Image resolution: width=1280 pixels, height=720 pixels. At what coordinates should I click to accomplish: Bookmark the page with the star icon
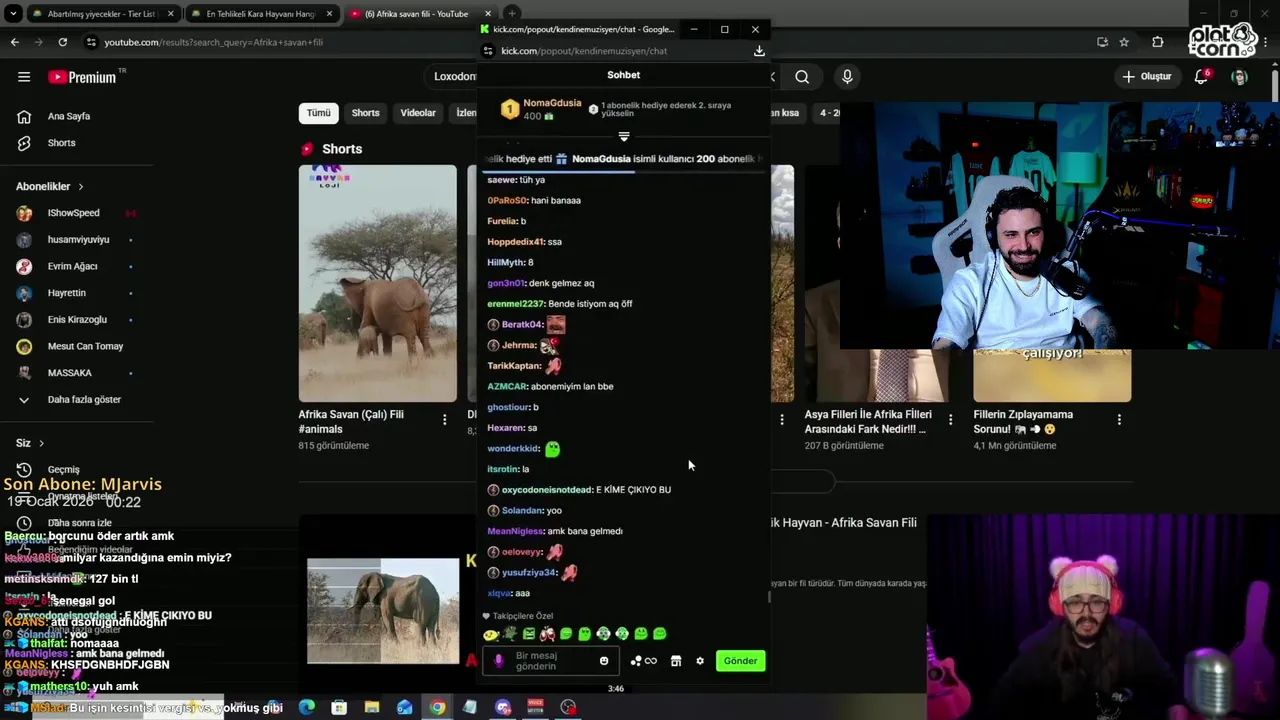click(1124, 42)
